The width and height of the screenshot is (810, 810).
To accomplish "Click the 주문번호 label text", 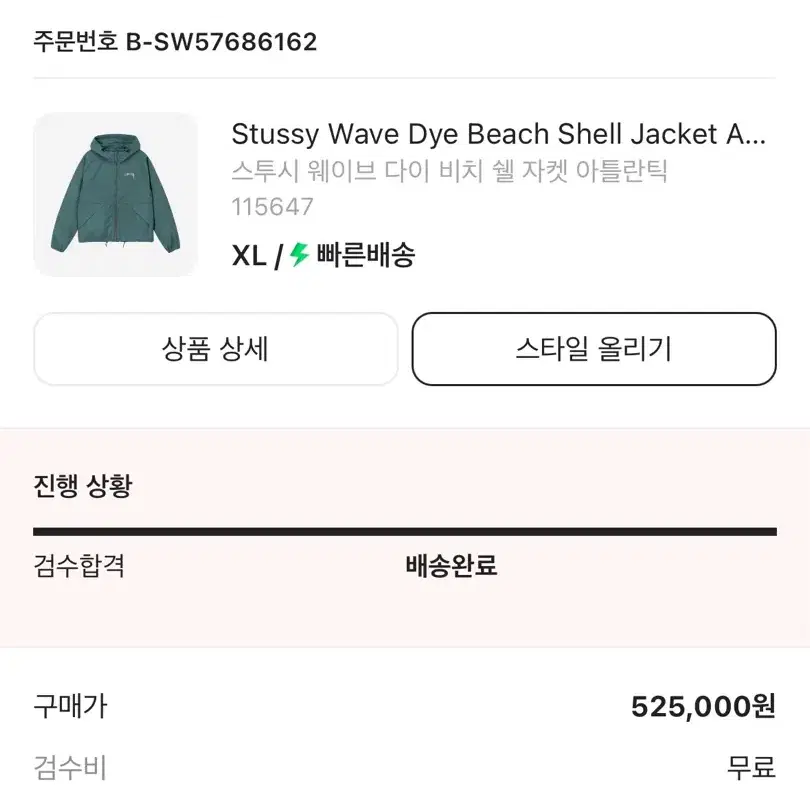I will (x=76, y=41).
